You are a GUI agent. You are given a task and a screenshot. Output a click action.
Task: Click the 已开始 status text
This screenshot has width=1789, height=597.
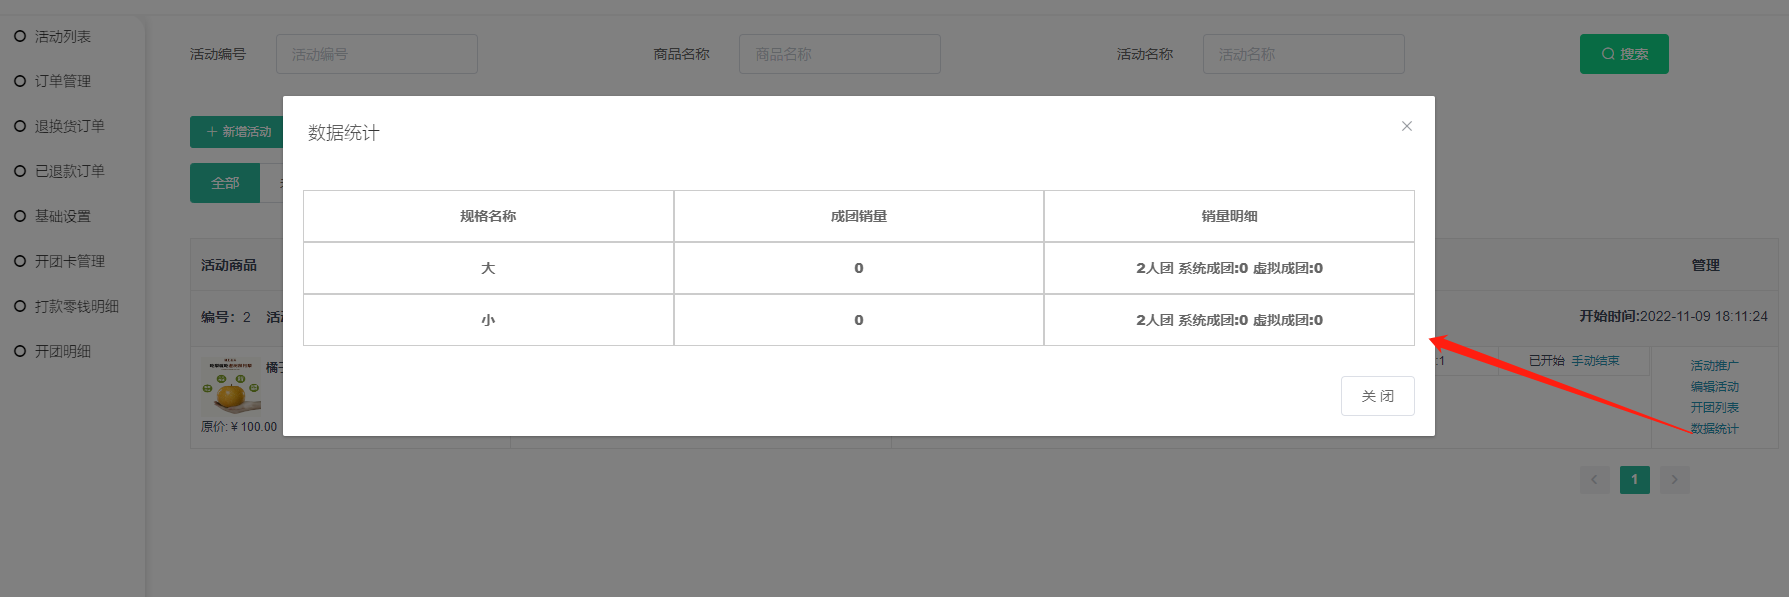pos(1546,361)
